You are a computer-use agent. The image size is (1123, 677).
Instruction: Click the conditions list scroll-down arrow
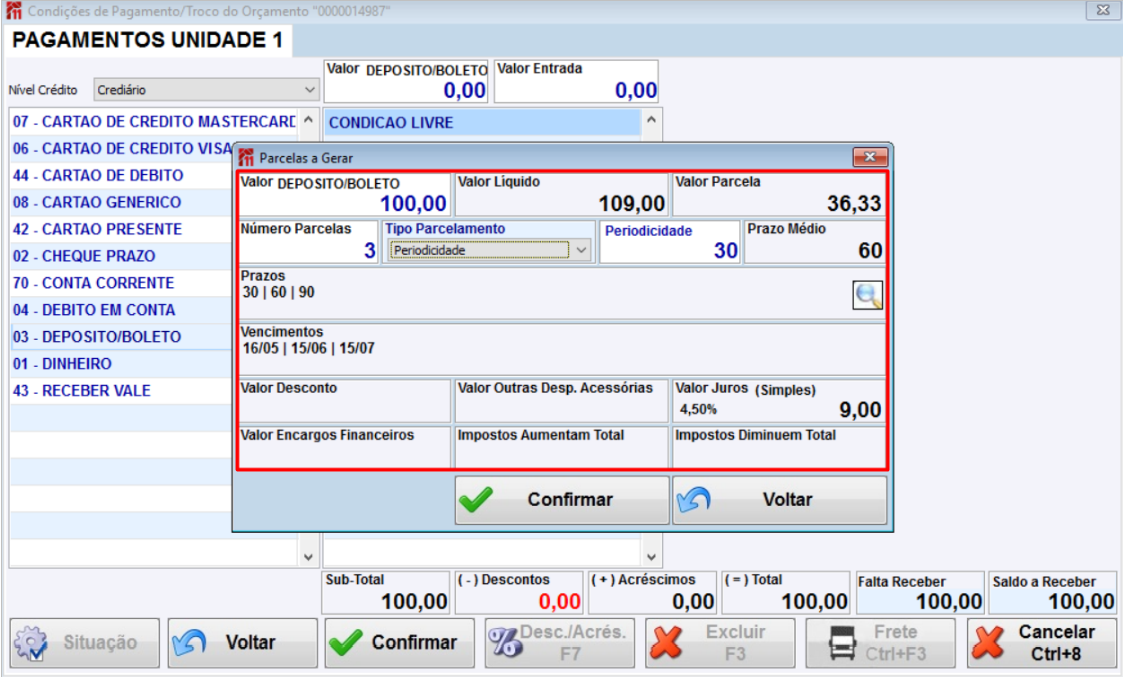[x=651, y=557]
